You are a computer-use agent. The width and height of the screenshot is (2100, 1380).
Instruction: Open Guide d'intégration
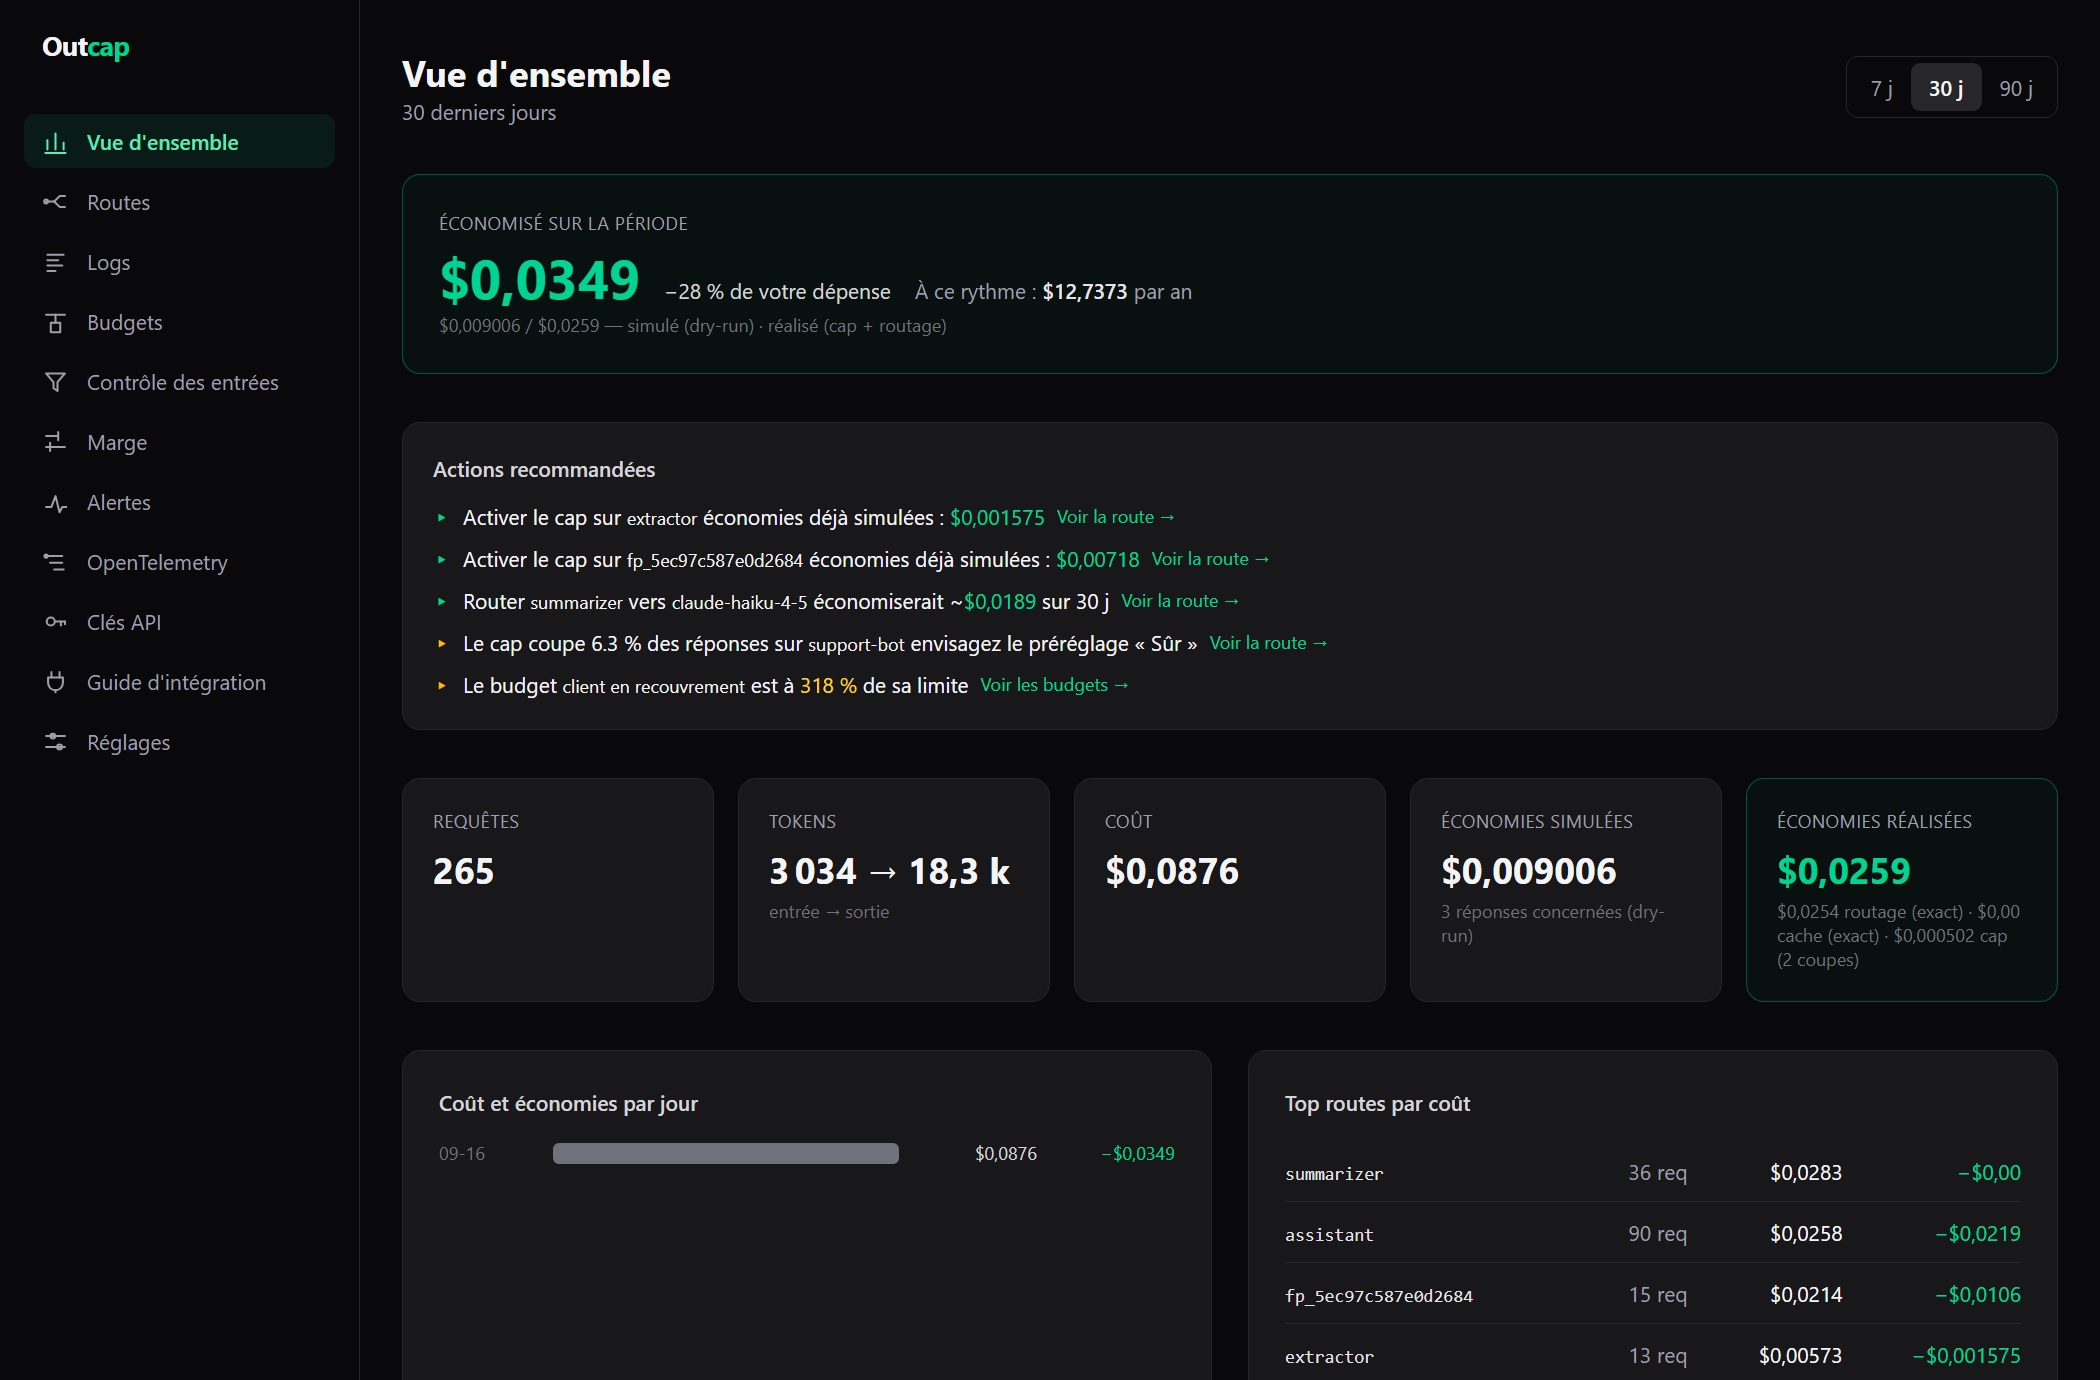179,683
